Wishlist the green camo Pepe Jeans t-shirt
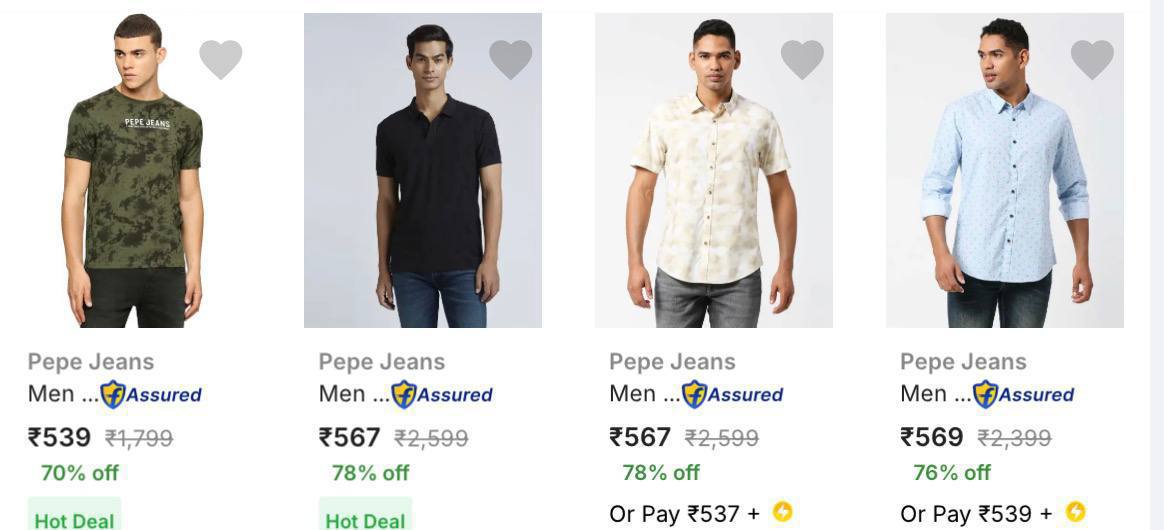This screenshot has height=530, width=1164. point(220,59)
